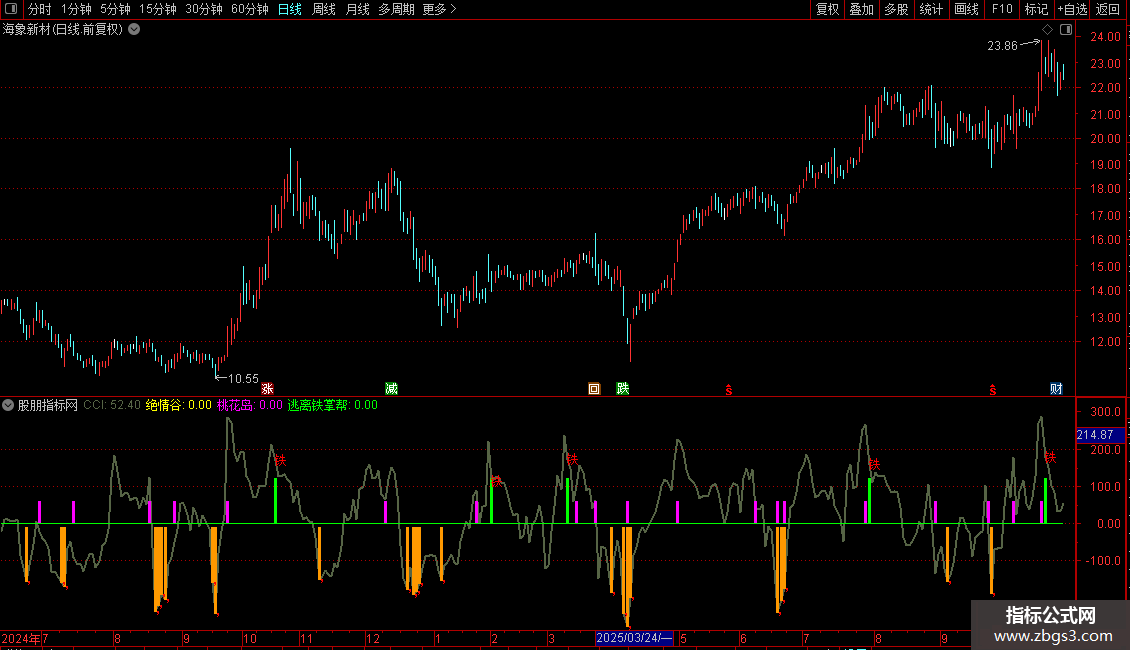Open the 统计 statistics tool
Viewport: 1130px width, 650px height.
click(x=931, y=9)
